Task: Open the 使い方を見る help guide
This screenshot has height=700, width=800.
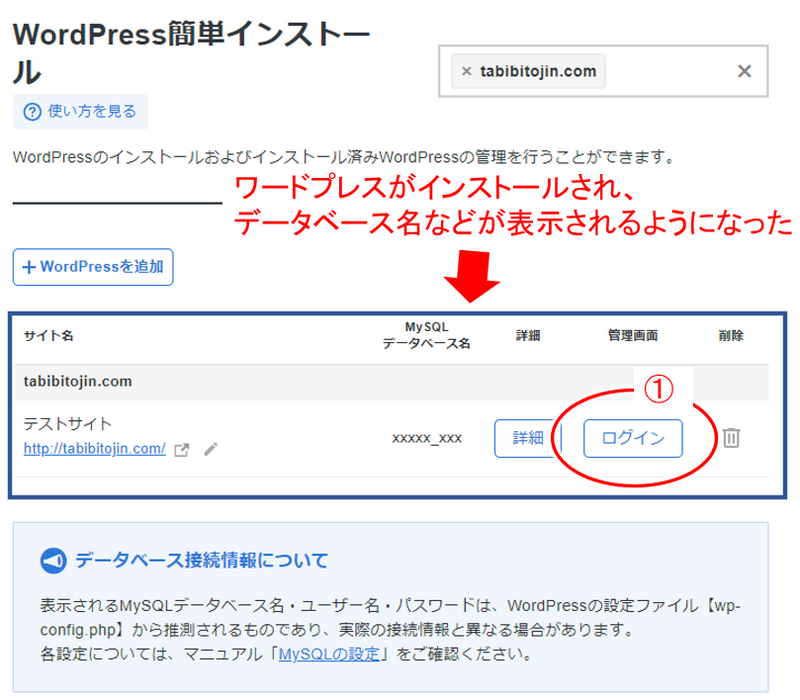Action: coord(81,111)
